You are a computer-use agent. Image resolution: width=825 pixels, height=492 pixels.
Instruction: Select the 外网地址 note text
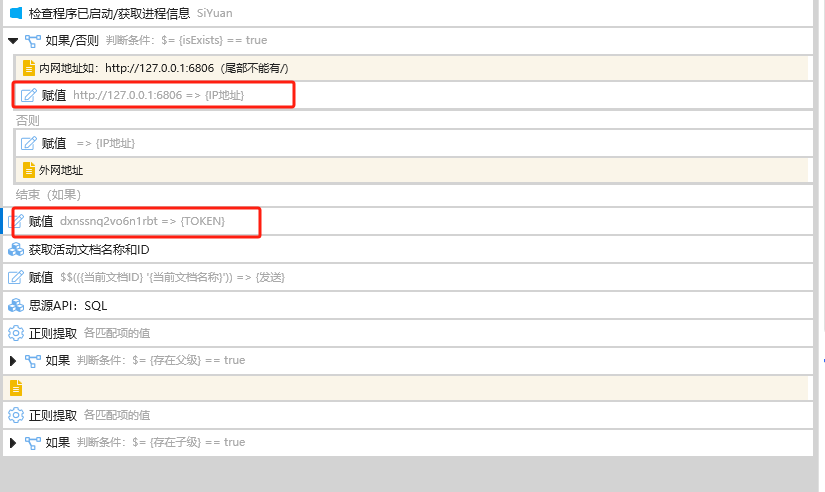coord(61,170)
